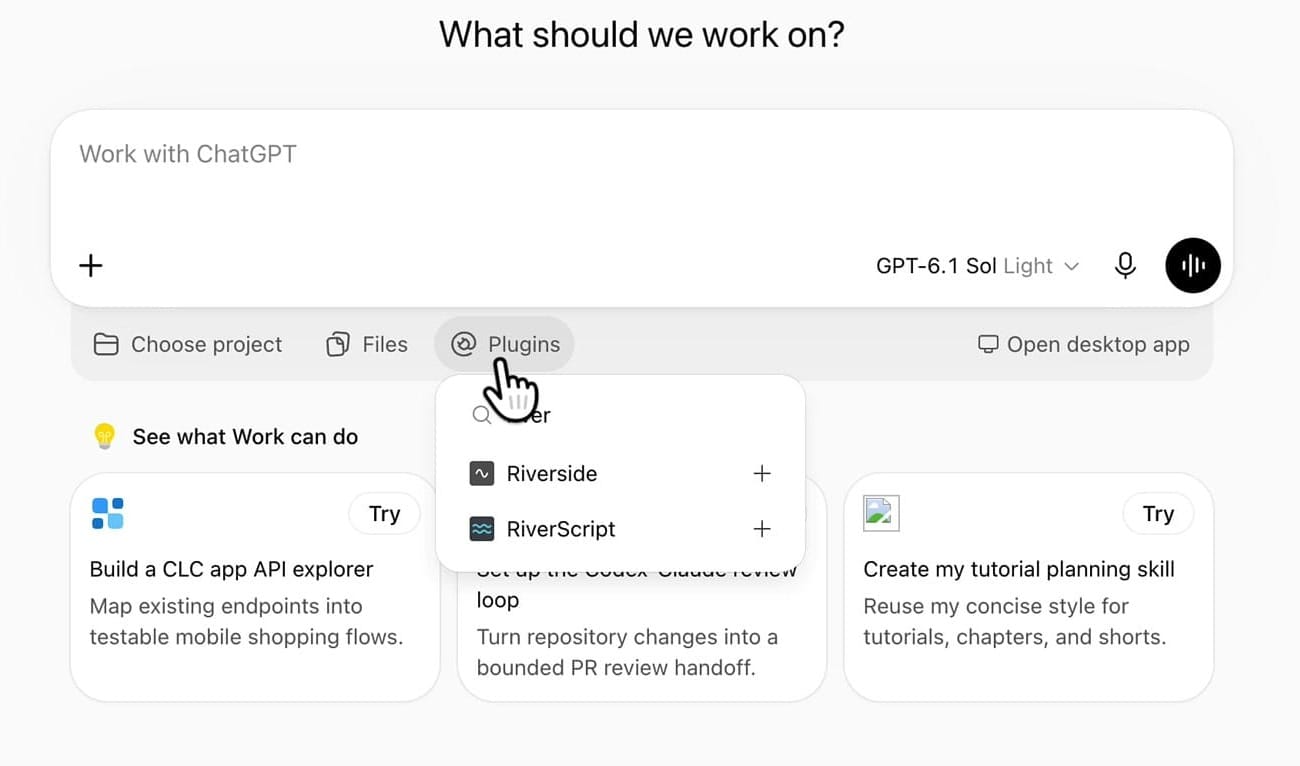Open See what Work can do
Viewport: 1300px width, 766px height.
click(x=245, y=437)
